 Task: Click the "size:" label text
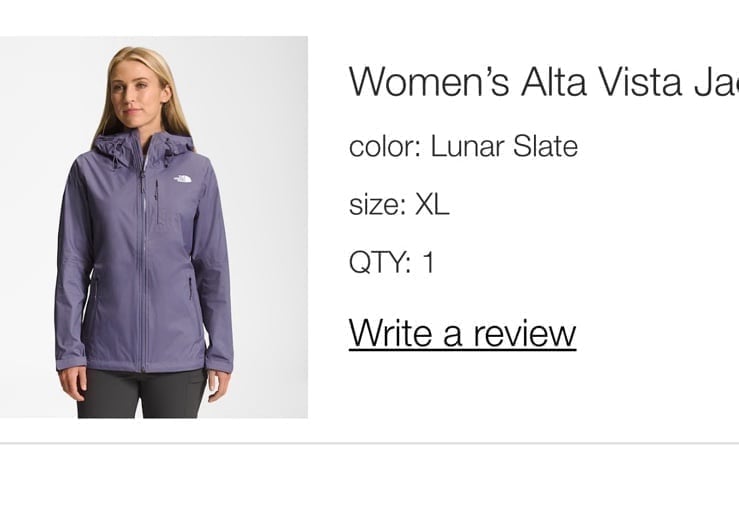tap(377, 205)
